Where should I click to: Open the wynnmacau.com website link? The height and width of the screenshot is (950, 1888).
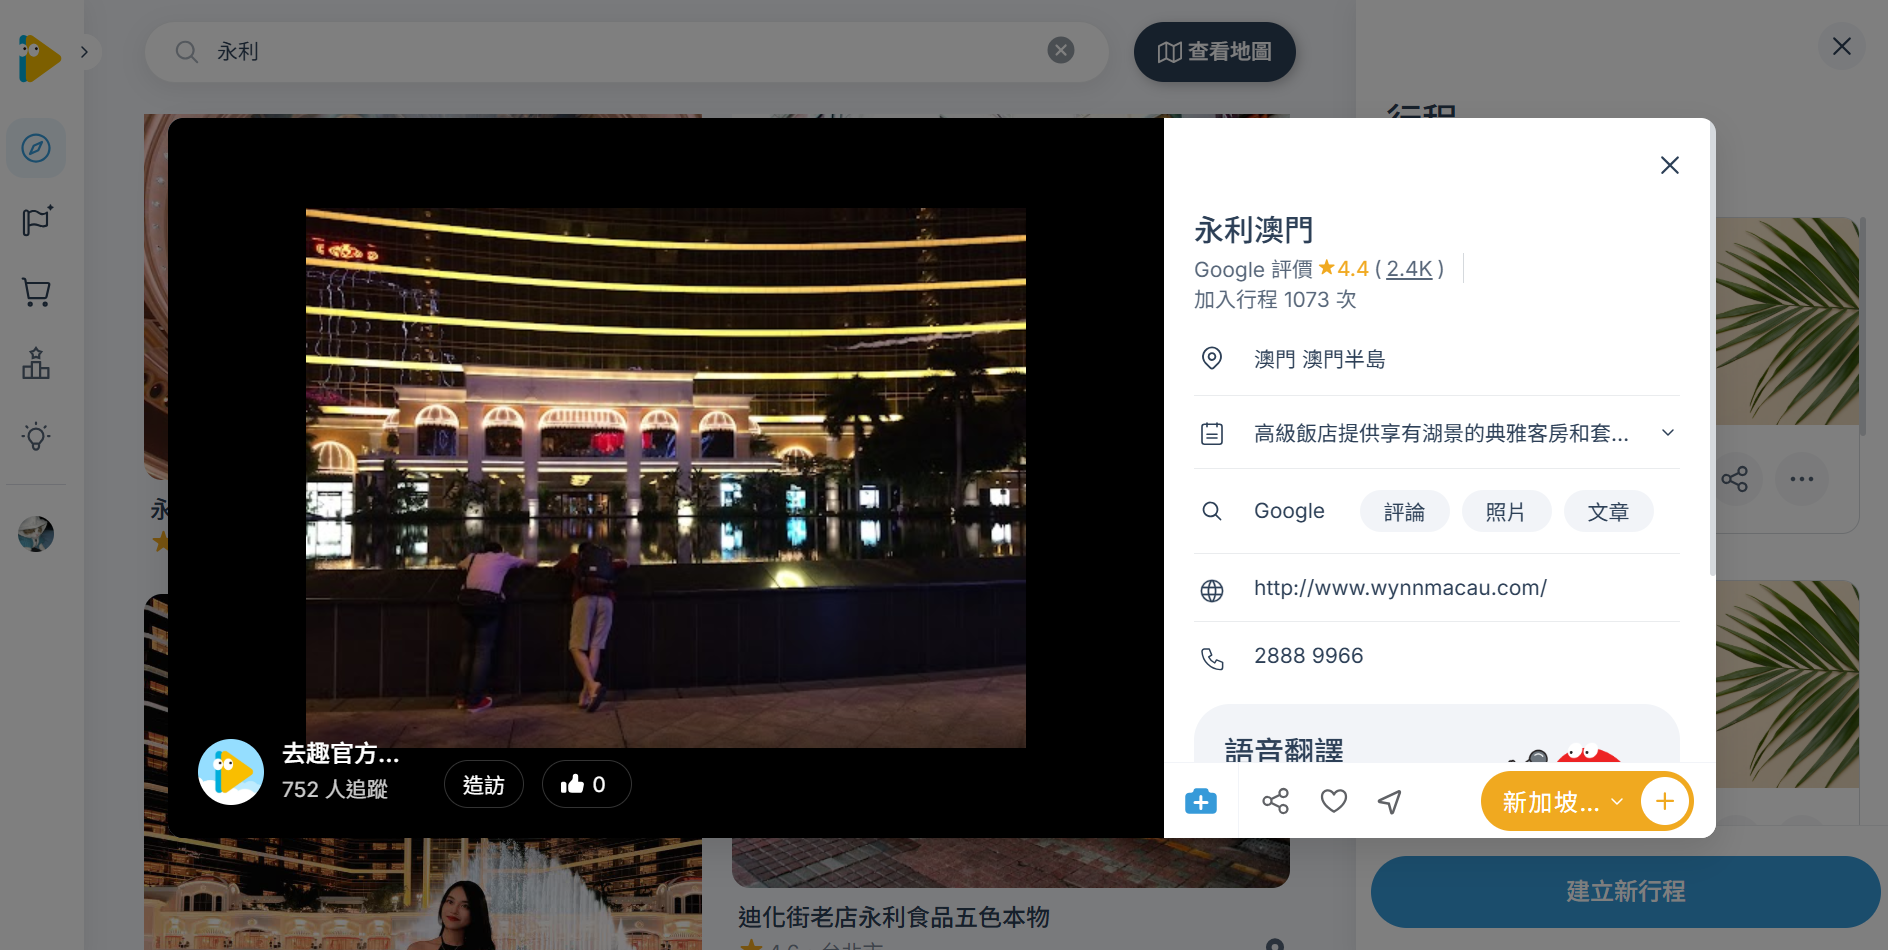coord(1400,588)
